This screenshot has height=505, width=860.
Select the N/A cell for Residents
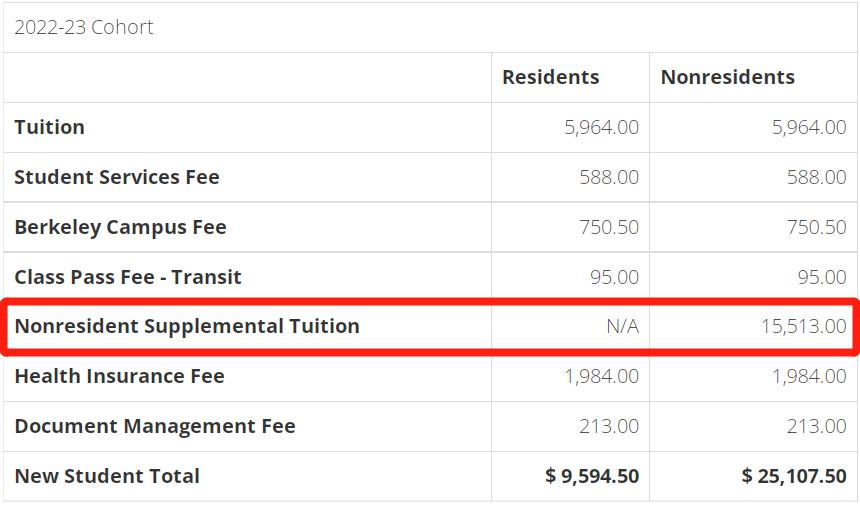tap(622, 326)
